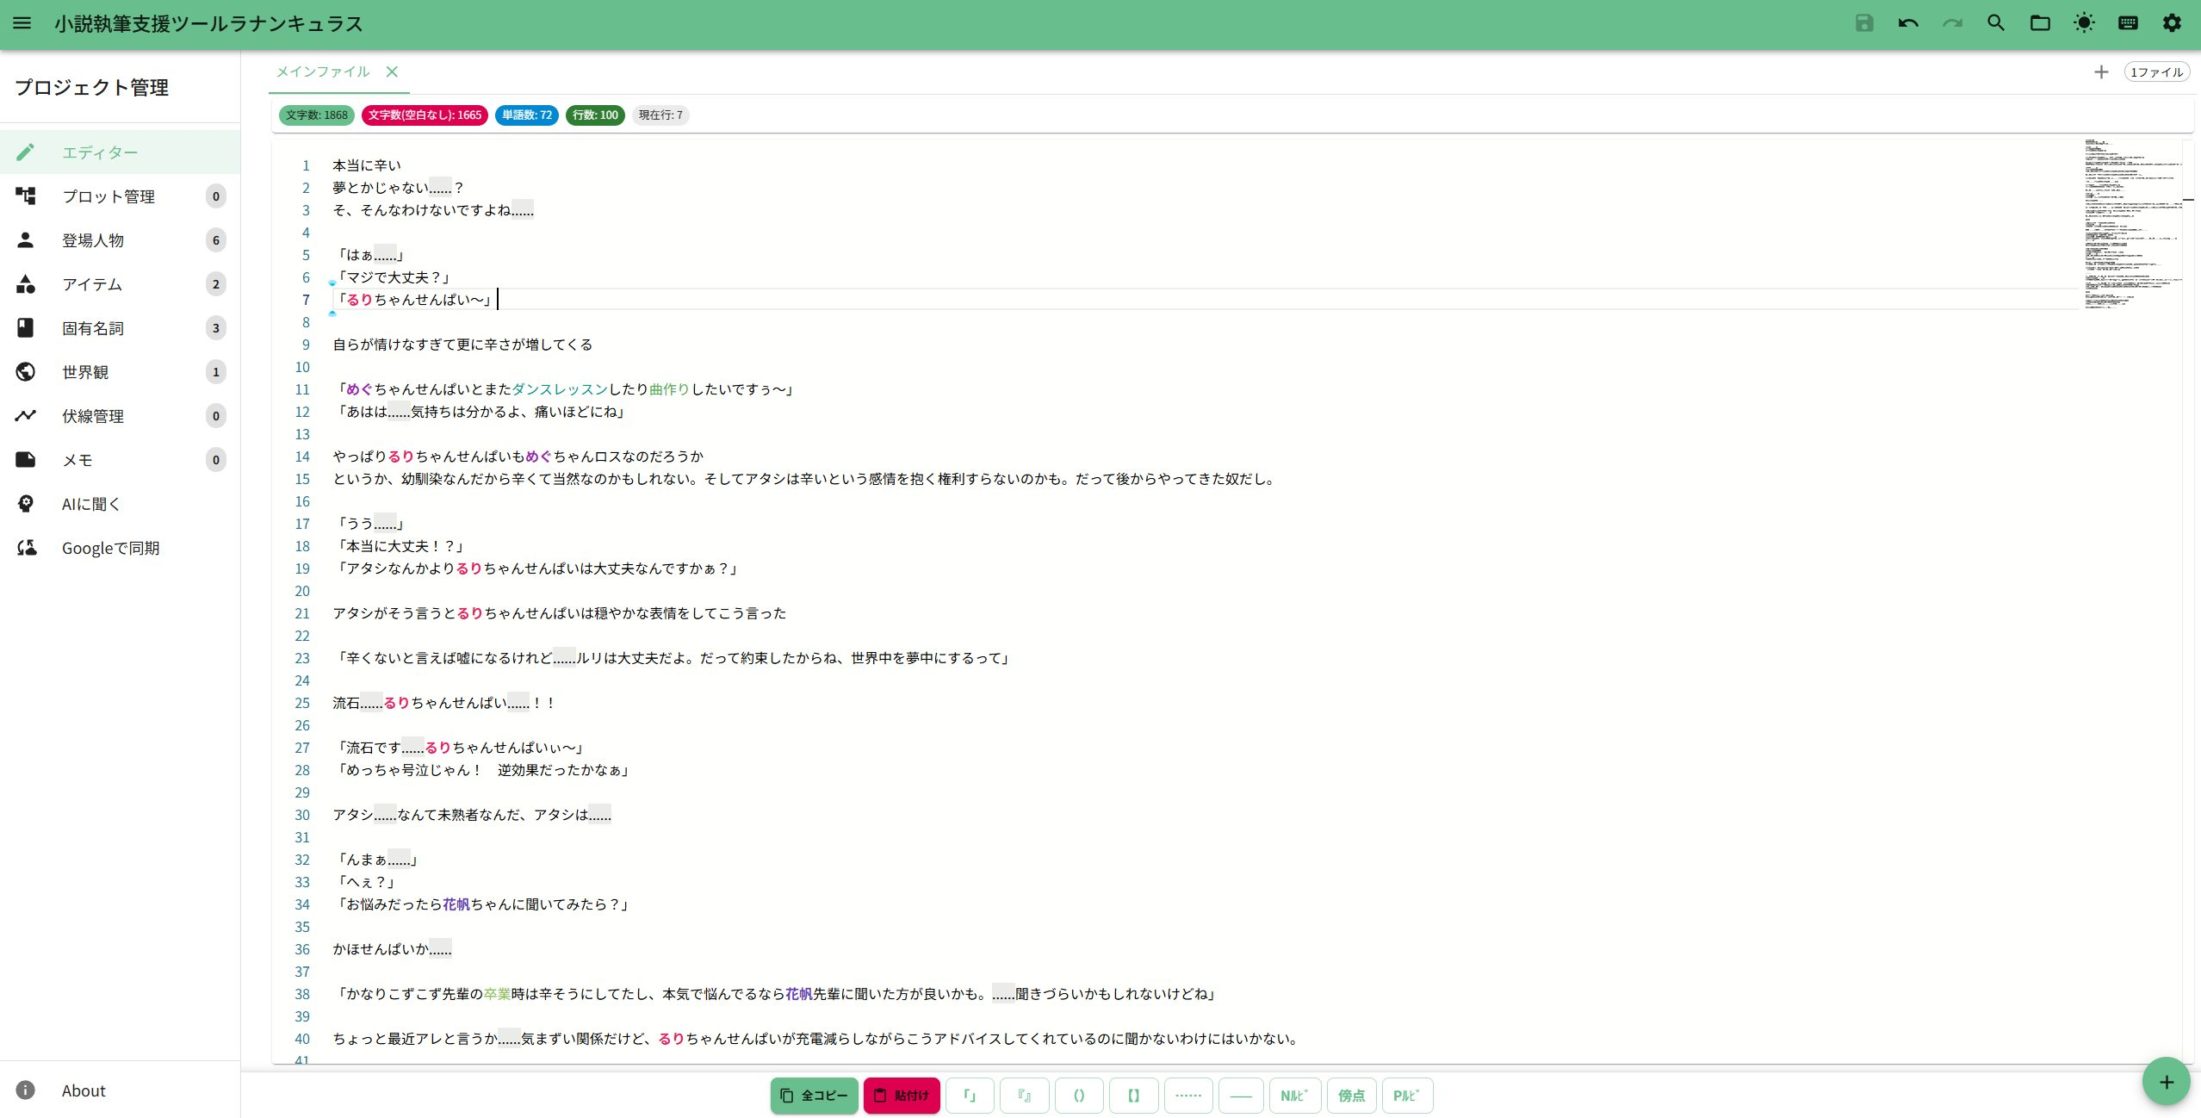Select 登場人物 in sidebar
Viewport: 2201px width, 1118px height.
(x=93, y=240)
